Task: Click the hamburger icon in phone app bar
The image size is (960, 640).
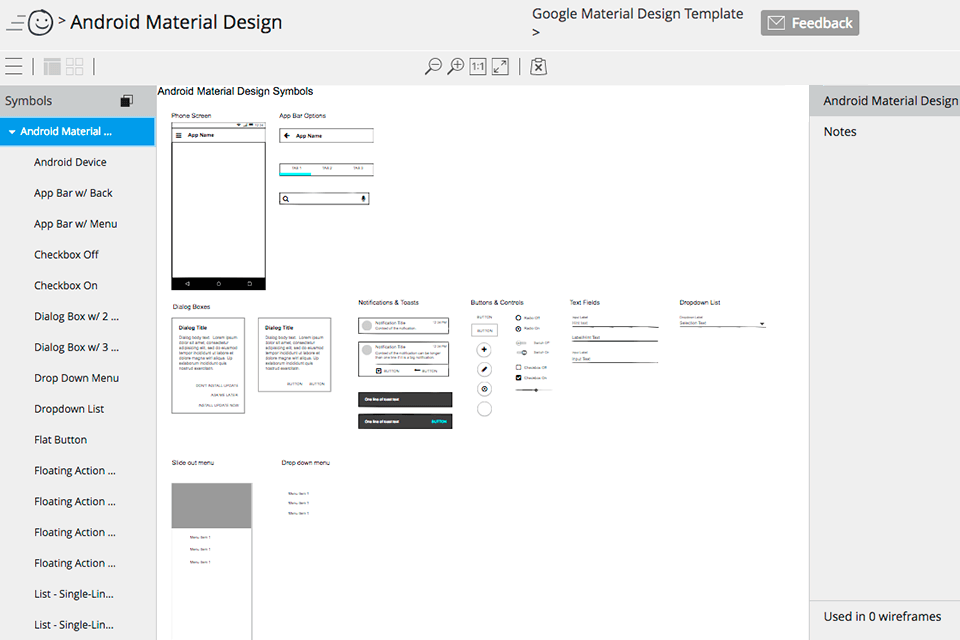Action: [x=179, y=135]
